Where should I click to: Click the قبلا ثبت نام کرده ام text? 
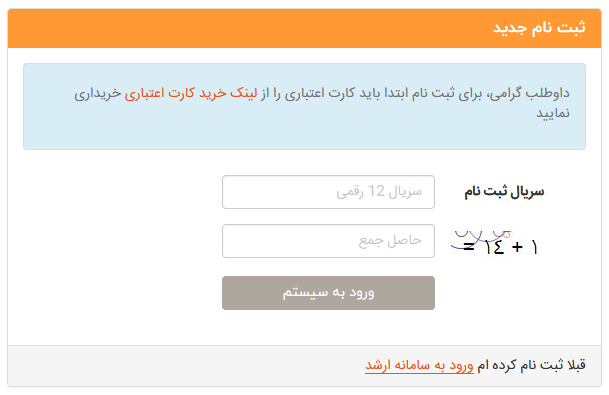[x=531, y=365]
